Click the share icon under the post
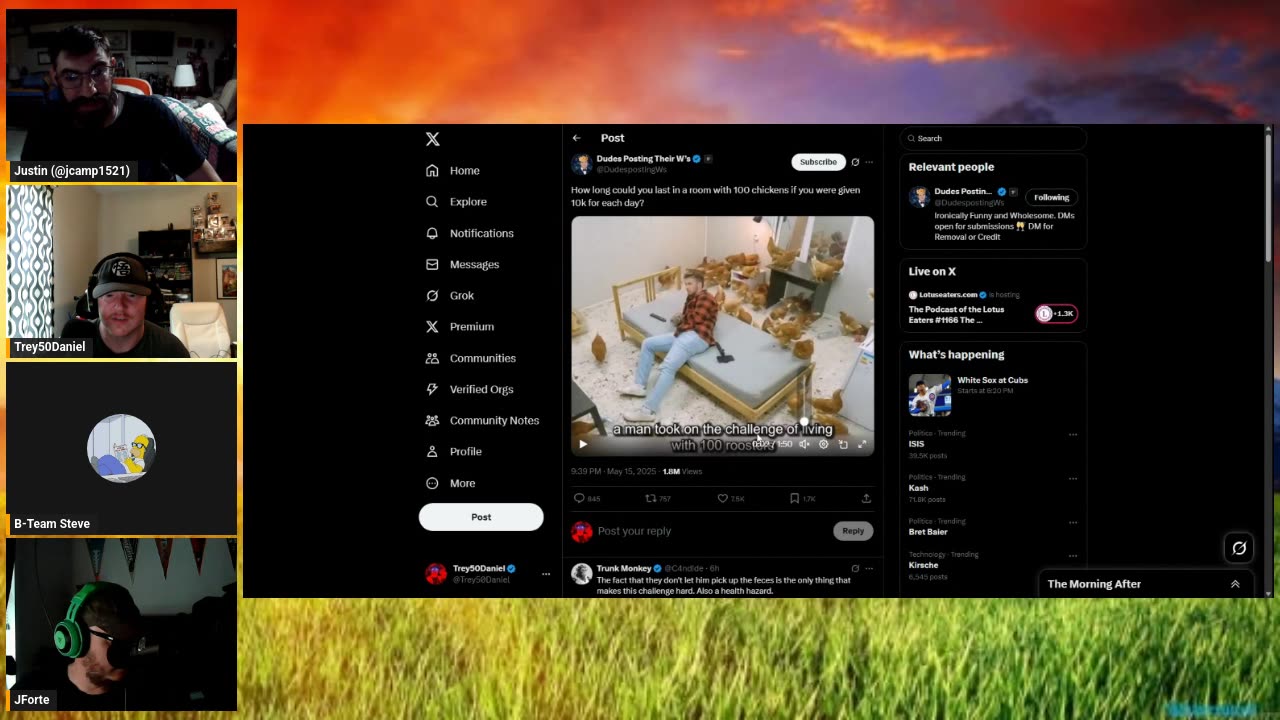1280x720 pixels. pyautogui.click(x=866, y=498)
